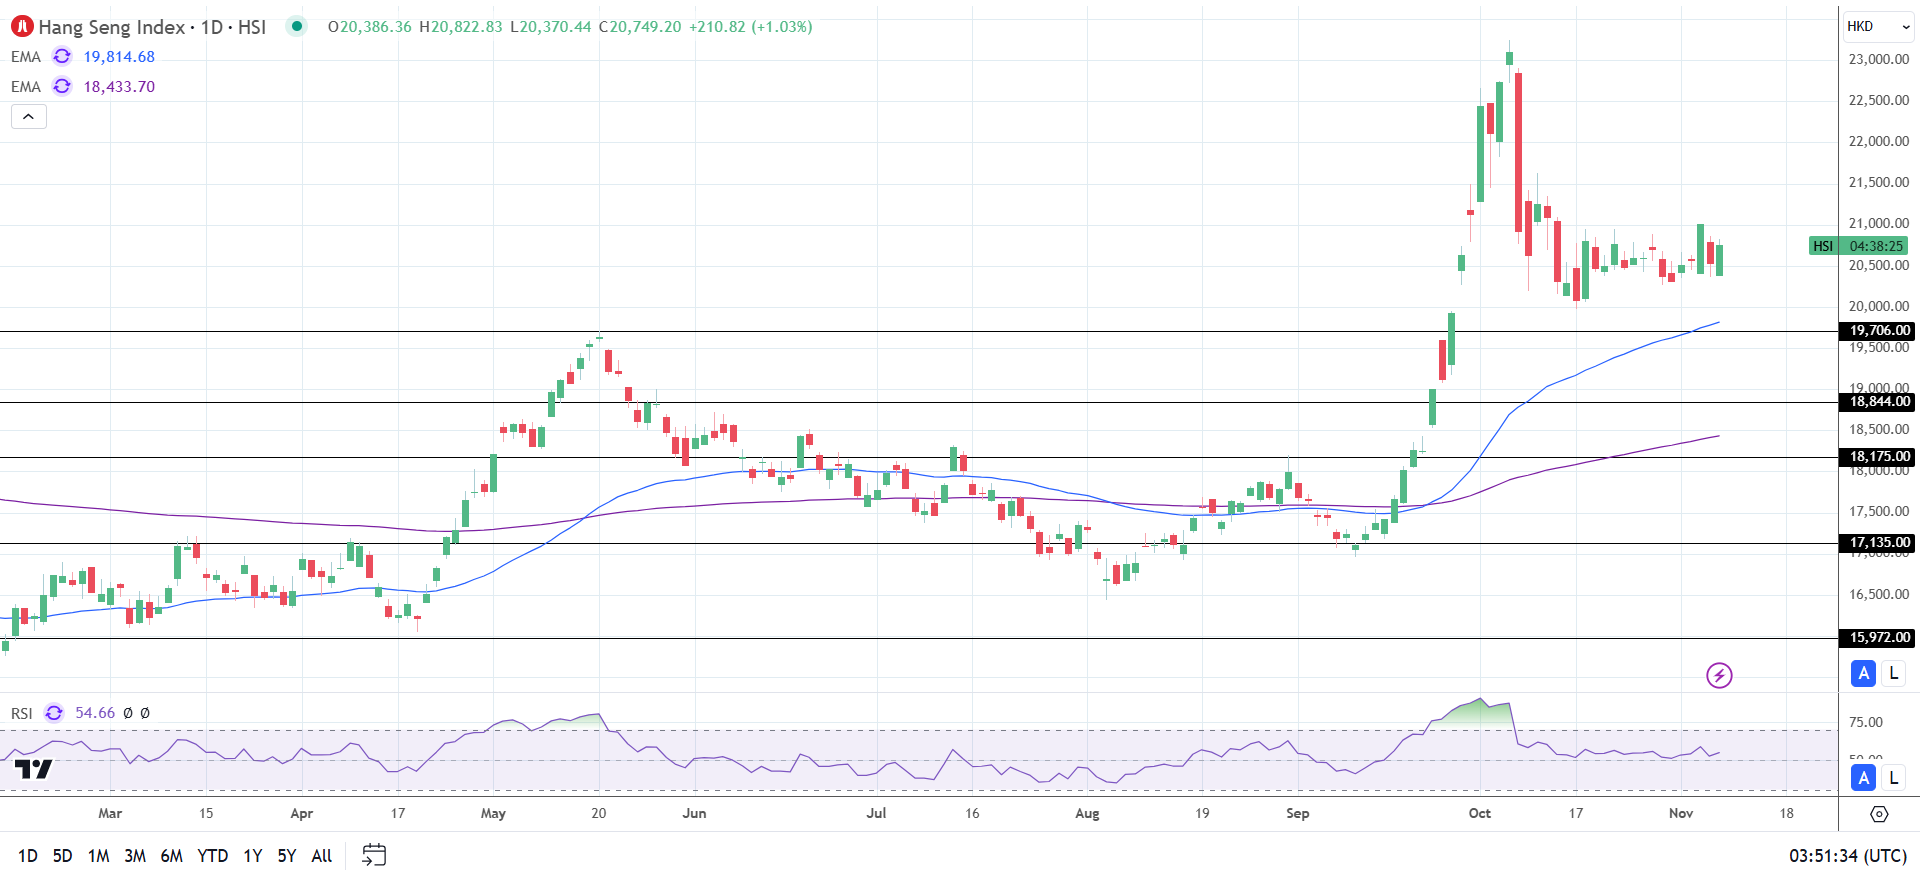Viewport: 1920px width, 875px height.
Task: Click the 23,000.00 price axis label
Action: coord(1879,59)
